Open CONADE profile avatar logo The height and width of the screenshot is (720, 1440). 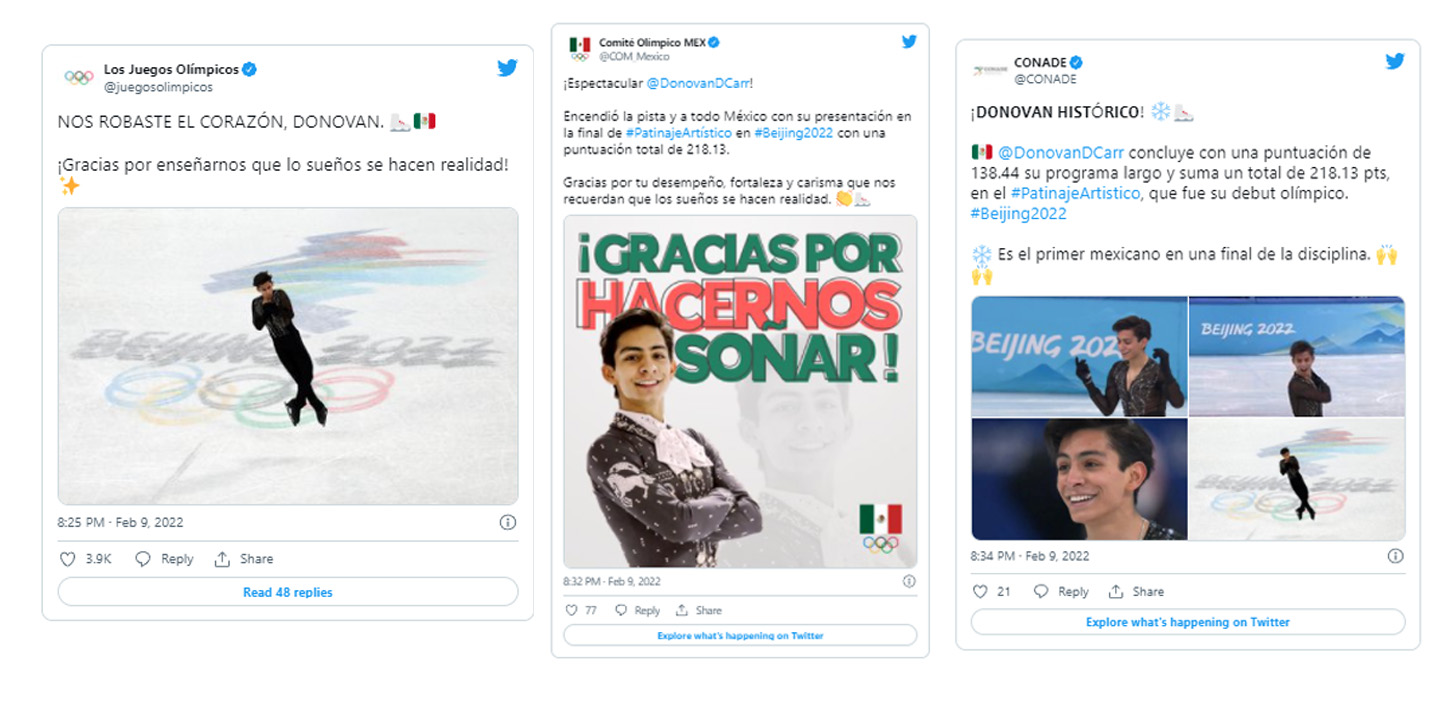tap(990, 70)
